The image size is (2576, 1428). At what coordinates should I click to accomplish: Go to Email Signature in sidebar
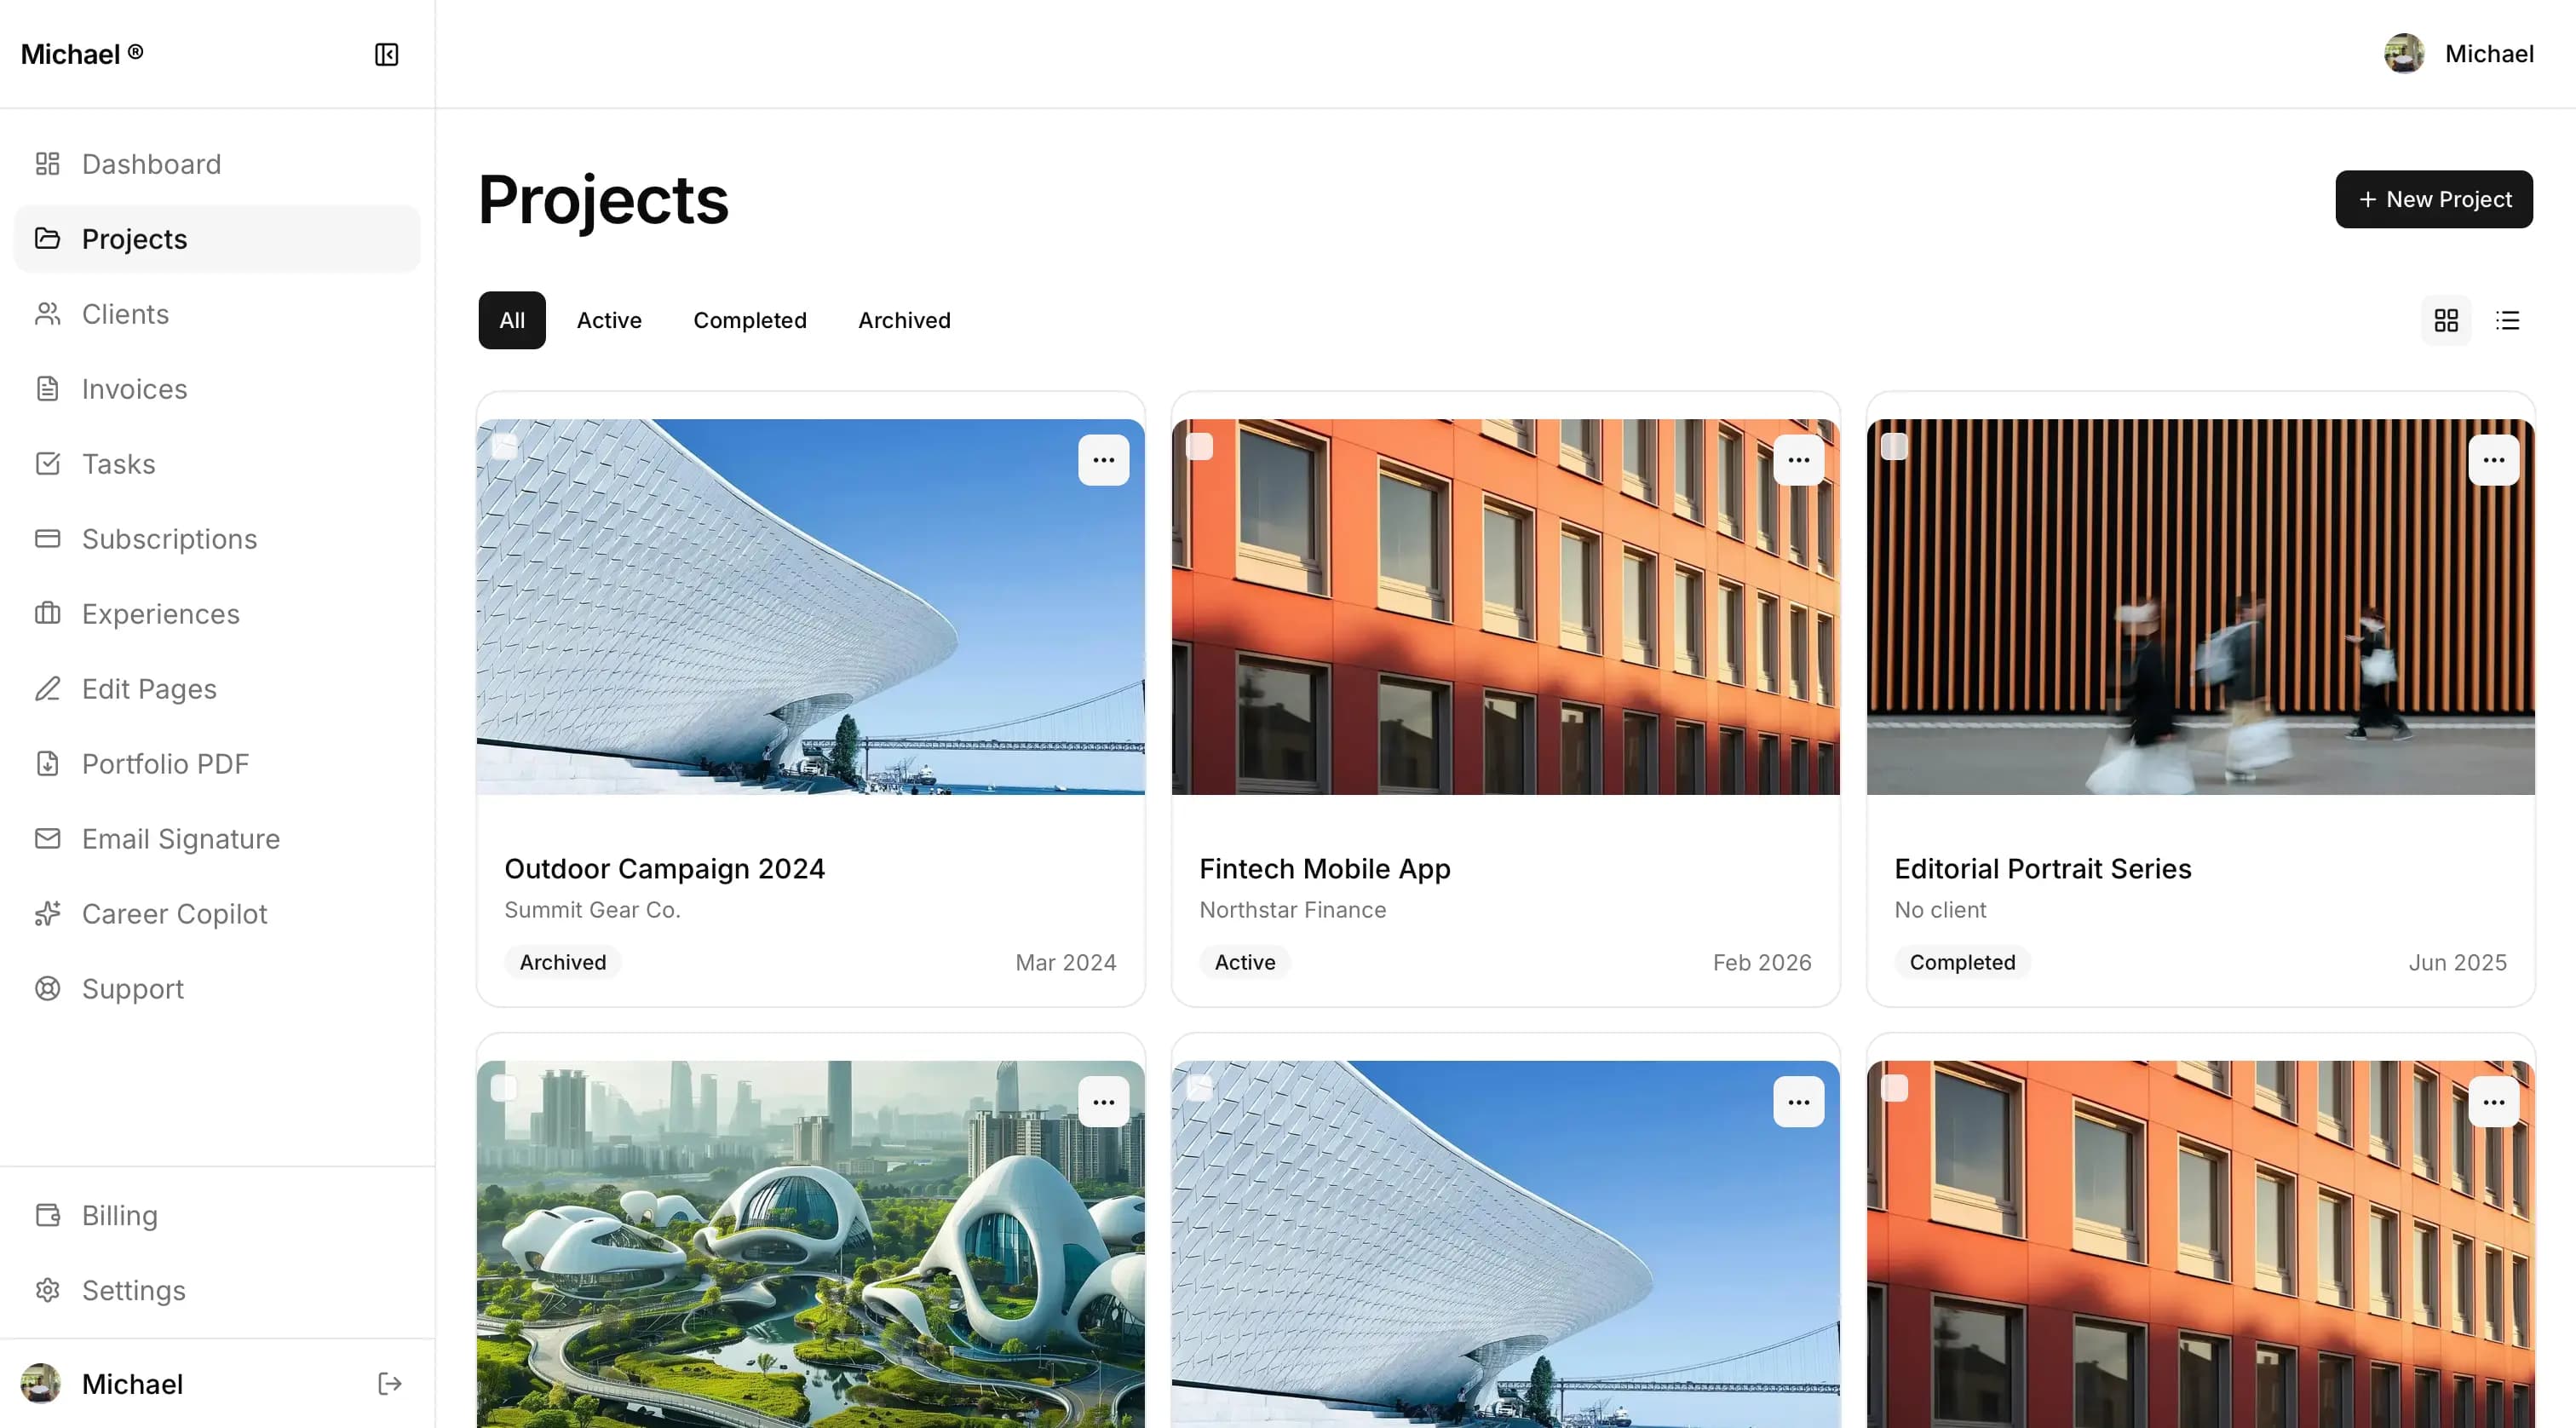(x=217, y=839)
